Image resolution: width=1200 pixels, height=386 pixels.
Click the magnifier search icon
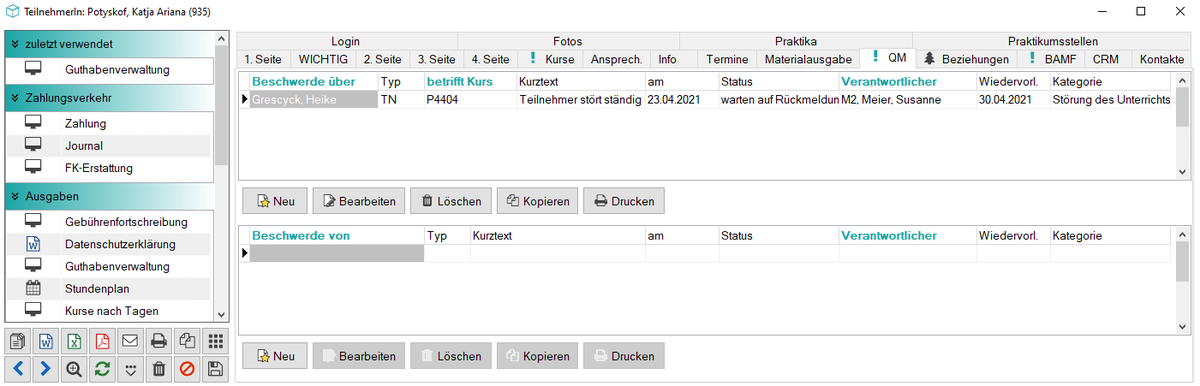click(74, 369)
